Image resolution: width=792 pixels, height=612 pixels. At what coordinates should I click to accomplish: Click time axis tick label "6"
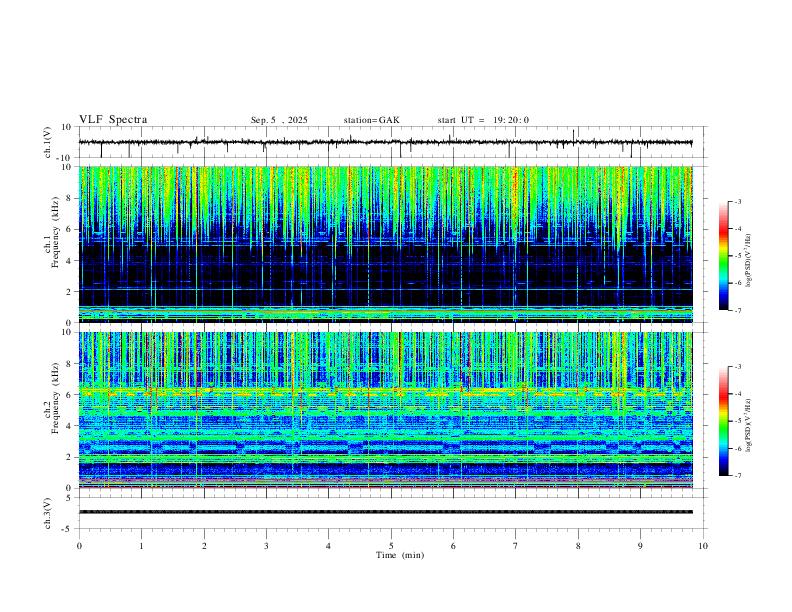(x=453, y=546)
